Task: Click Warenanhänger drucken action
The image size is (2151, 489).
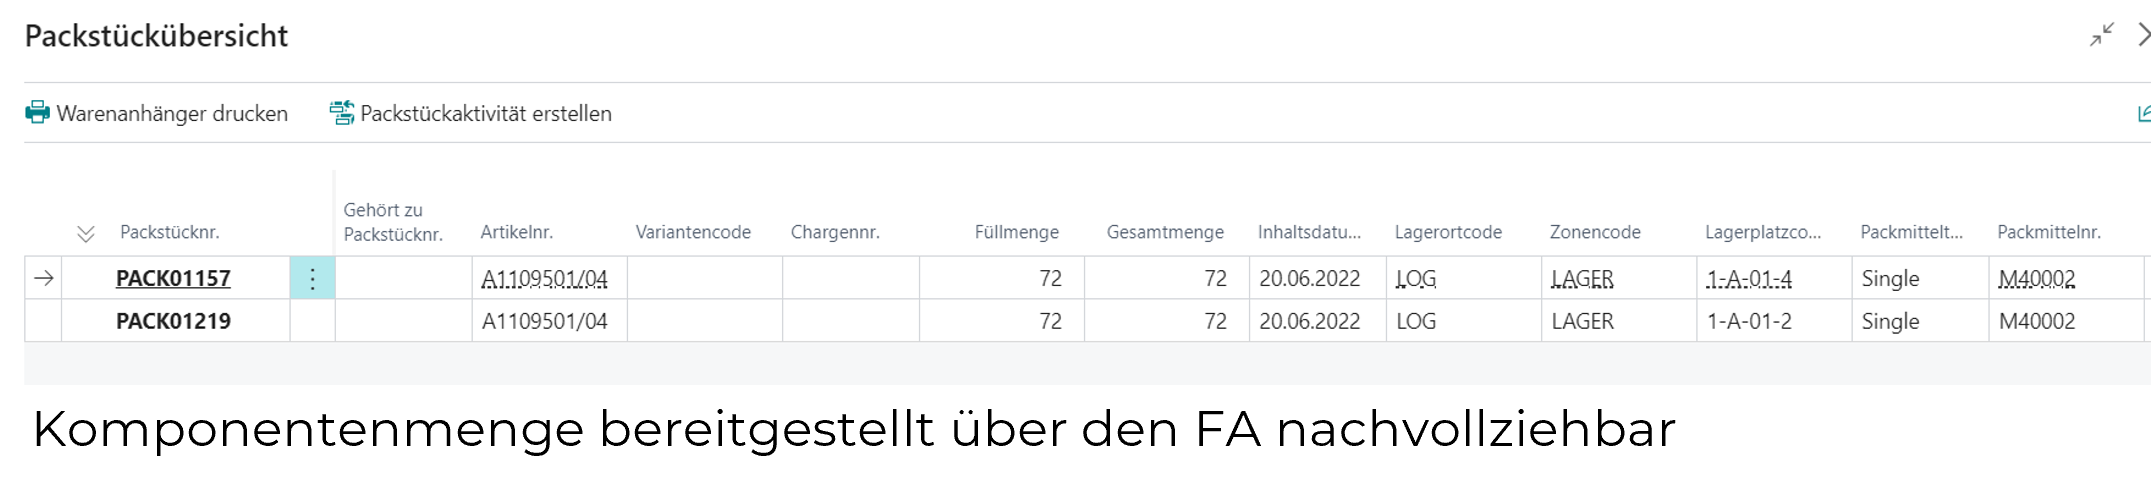Action: point(172,114)
